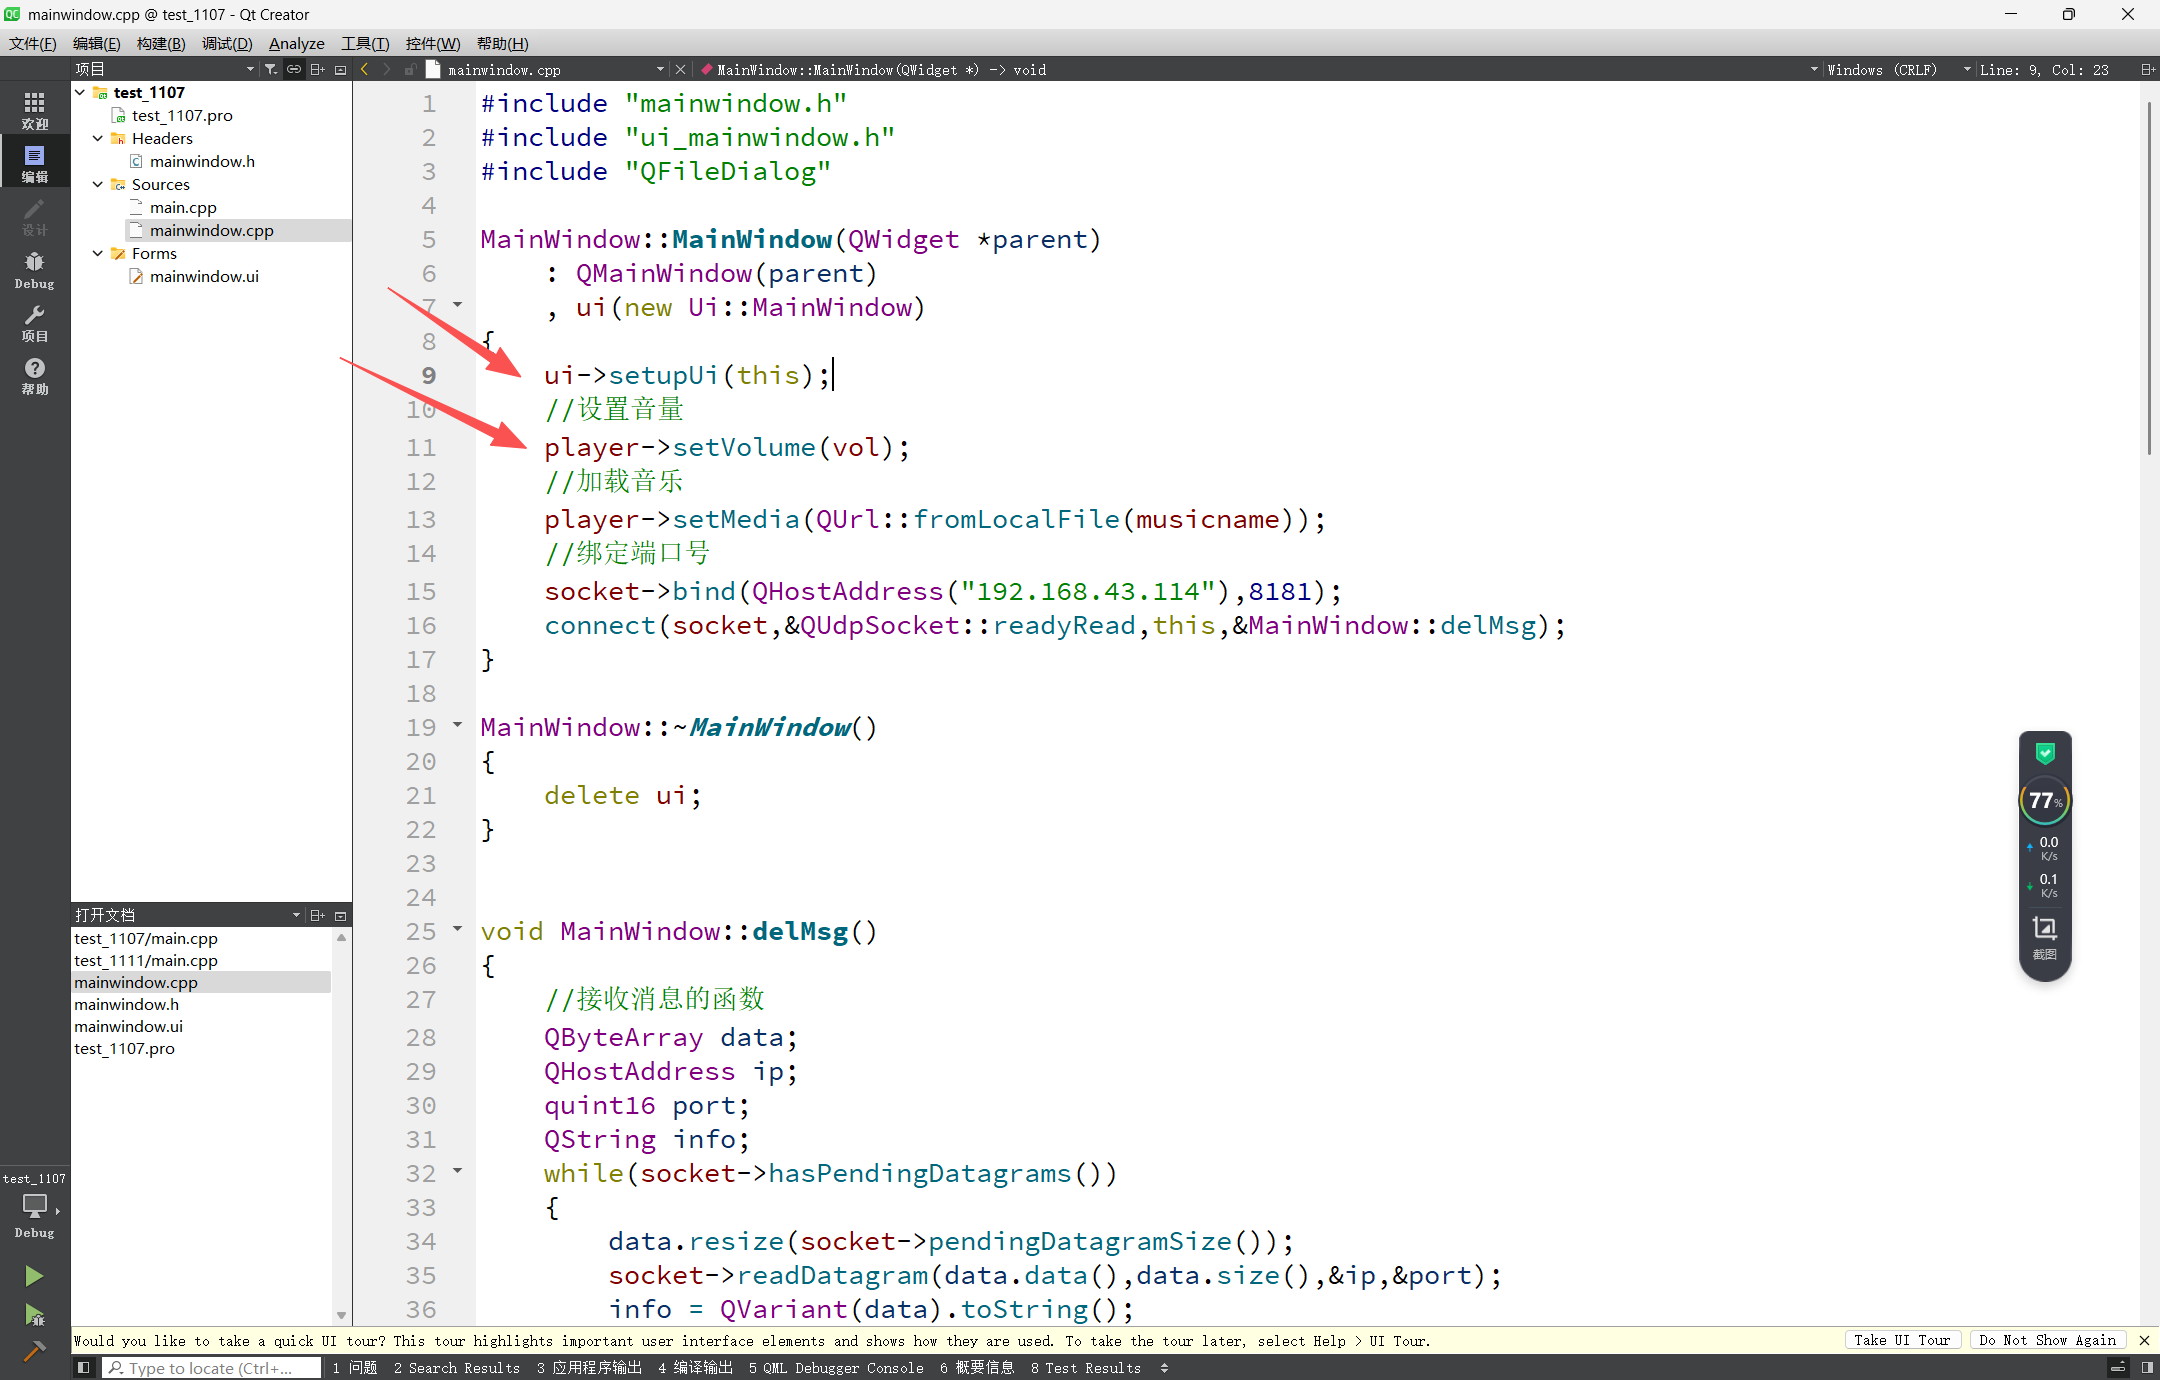Click the Do Not Show Again button
The width and height of the screenshot is (2160, 1380).
point(2046,1340)
